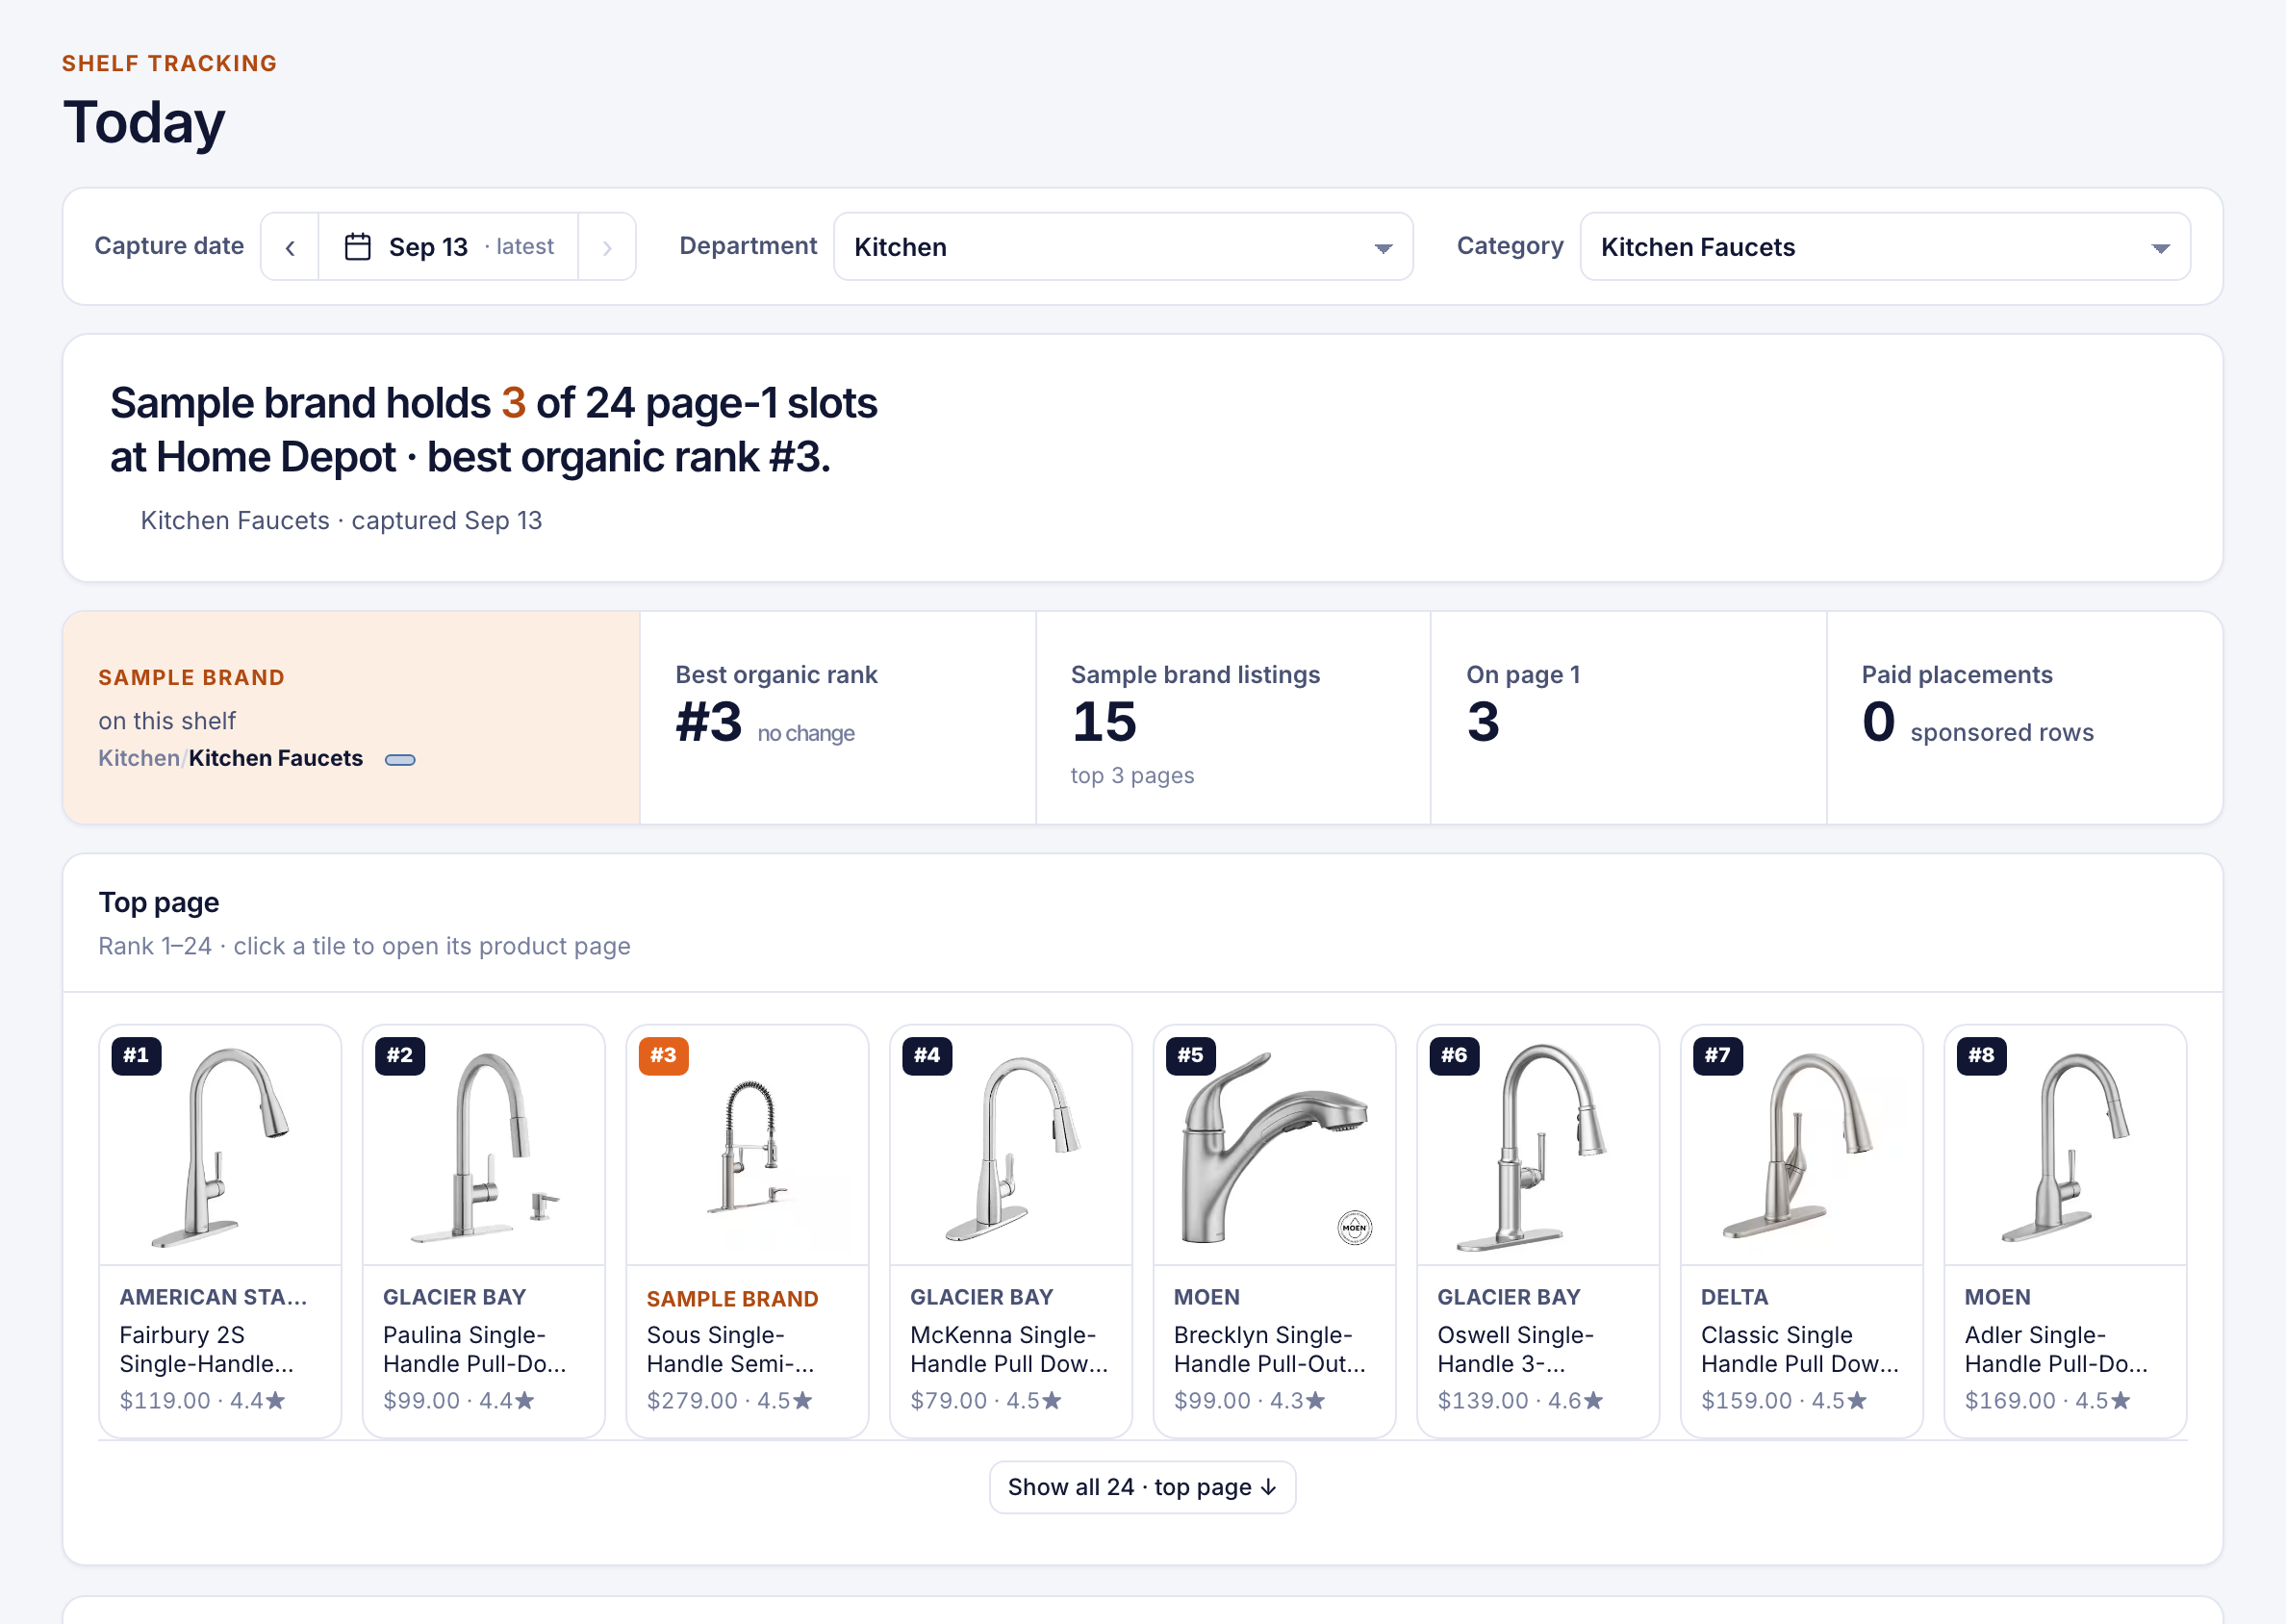Click On page 1 value 3
2286x1624 pixels.
[x=1483, y=722]
